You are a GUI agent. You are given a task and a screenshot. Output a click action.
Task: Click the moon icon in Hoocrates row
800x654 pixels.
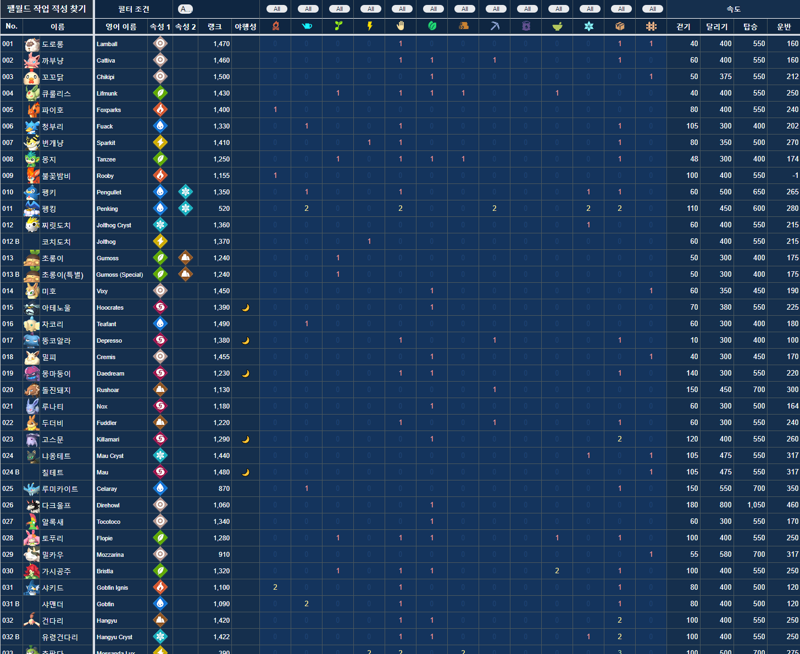tap(246, 308)
